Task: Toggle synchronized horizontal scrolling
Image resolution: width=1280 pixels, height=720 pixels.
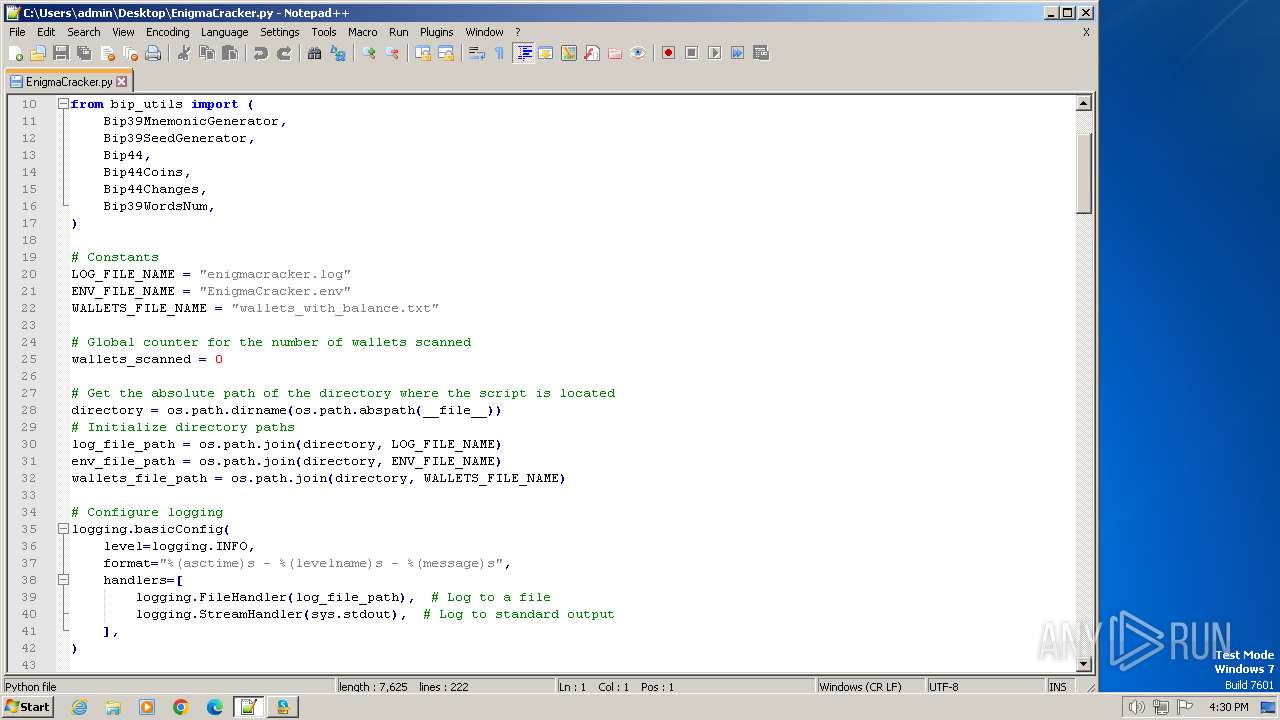Action: 446,53
